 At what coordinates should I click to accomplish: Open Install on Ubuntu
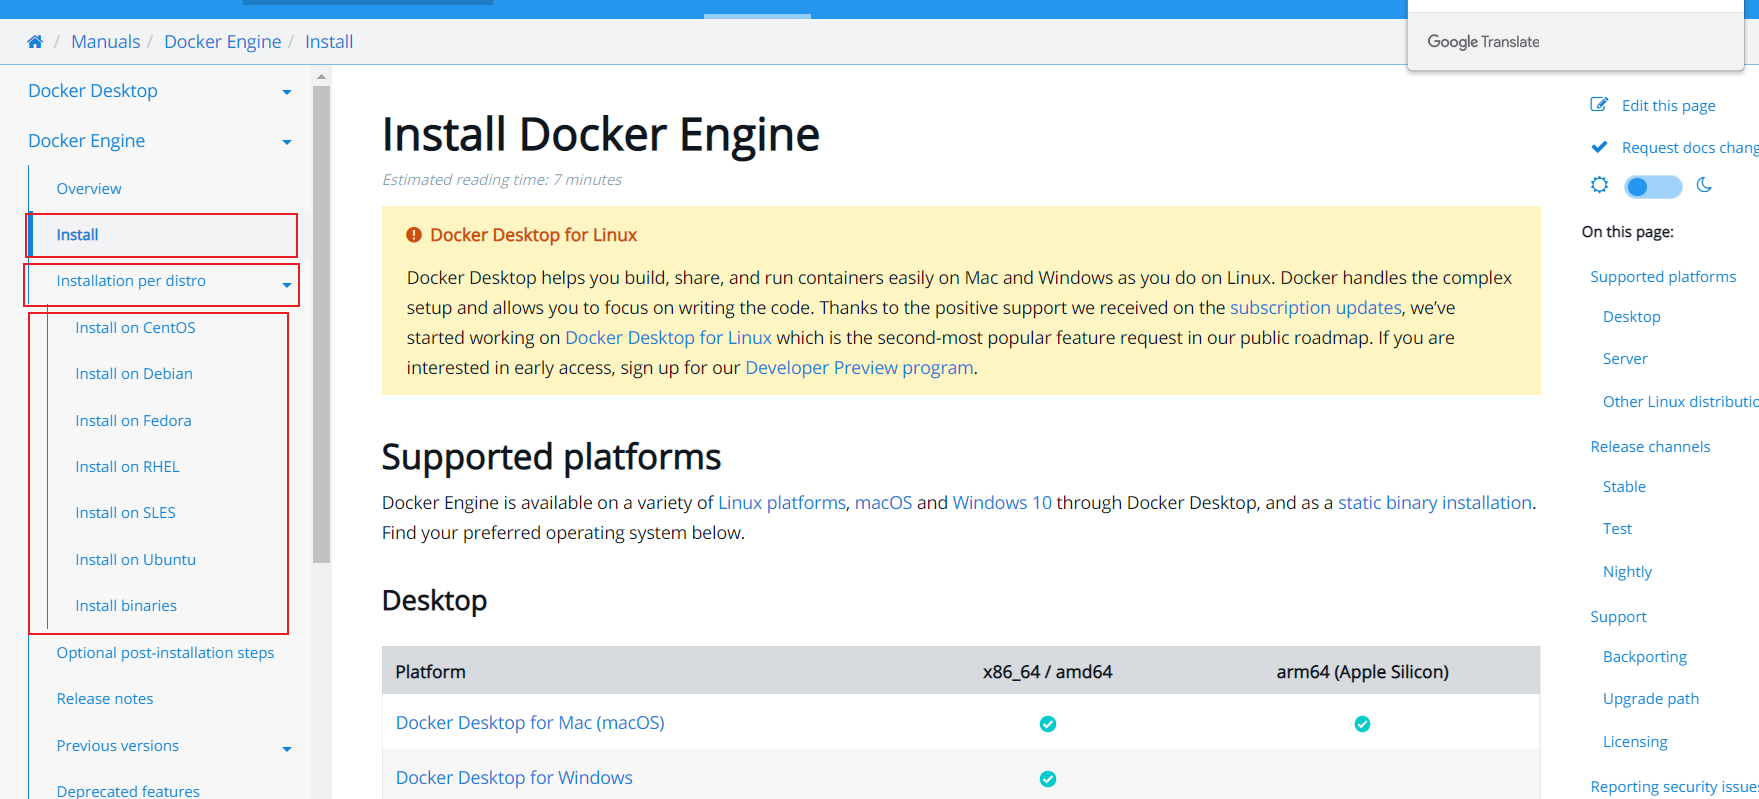135,560
